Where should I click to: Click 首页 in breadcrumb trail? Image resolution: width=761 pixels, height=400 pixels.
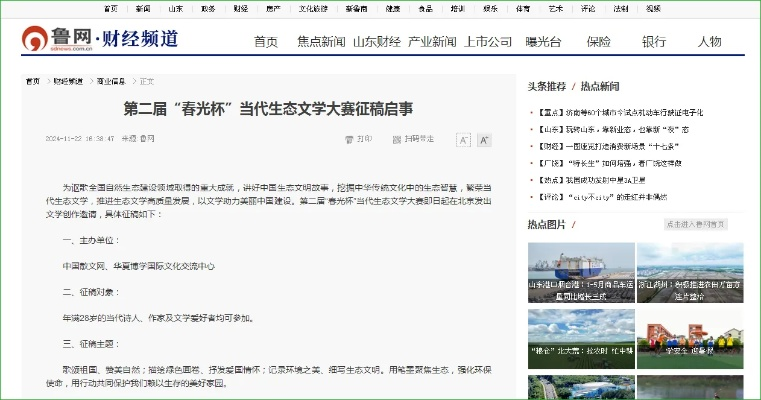[33, 80]
